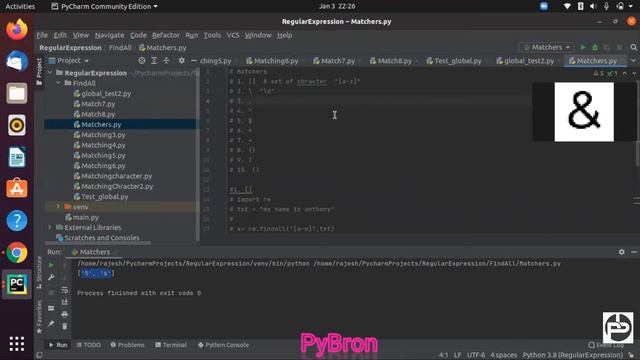Hide the Project tool window
The height and width of the screenshot is (360, 640).
194,60
